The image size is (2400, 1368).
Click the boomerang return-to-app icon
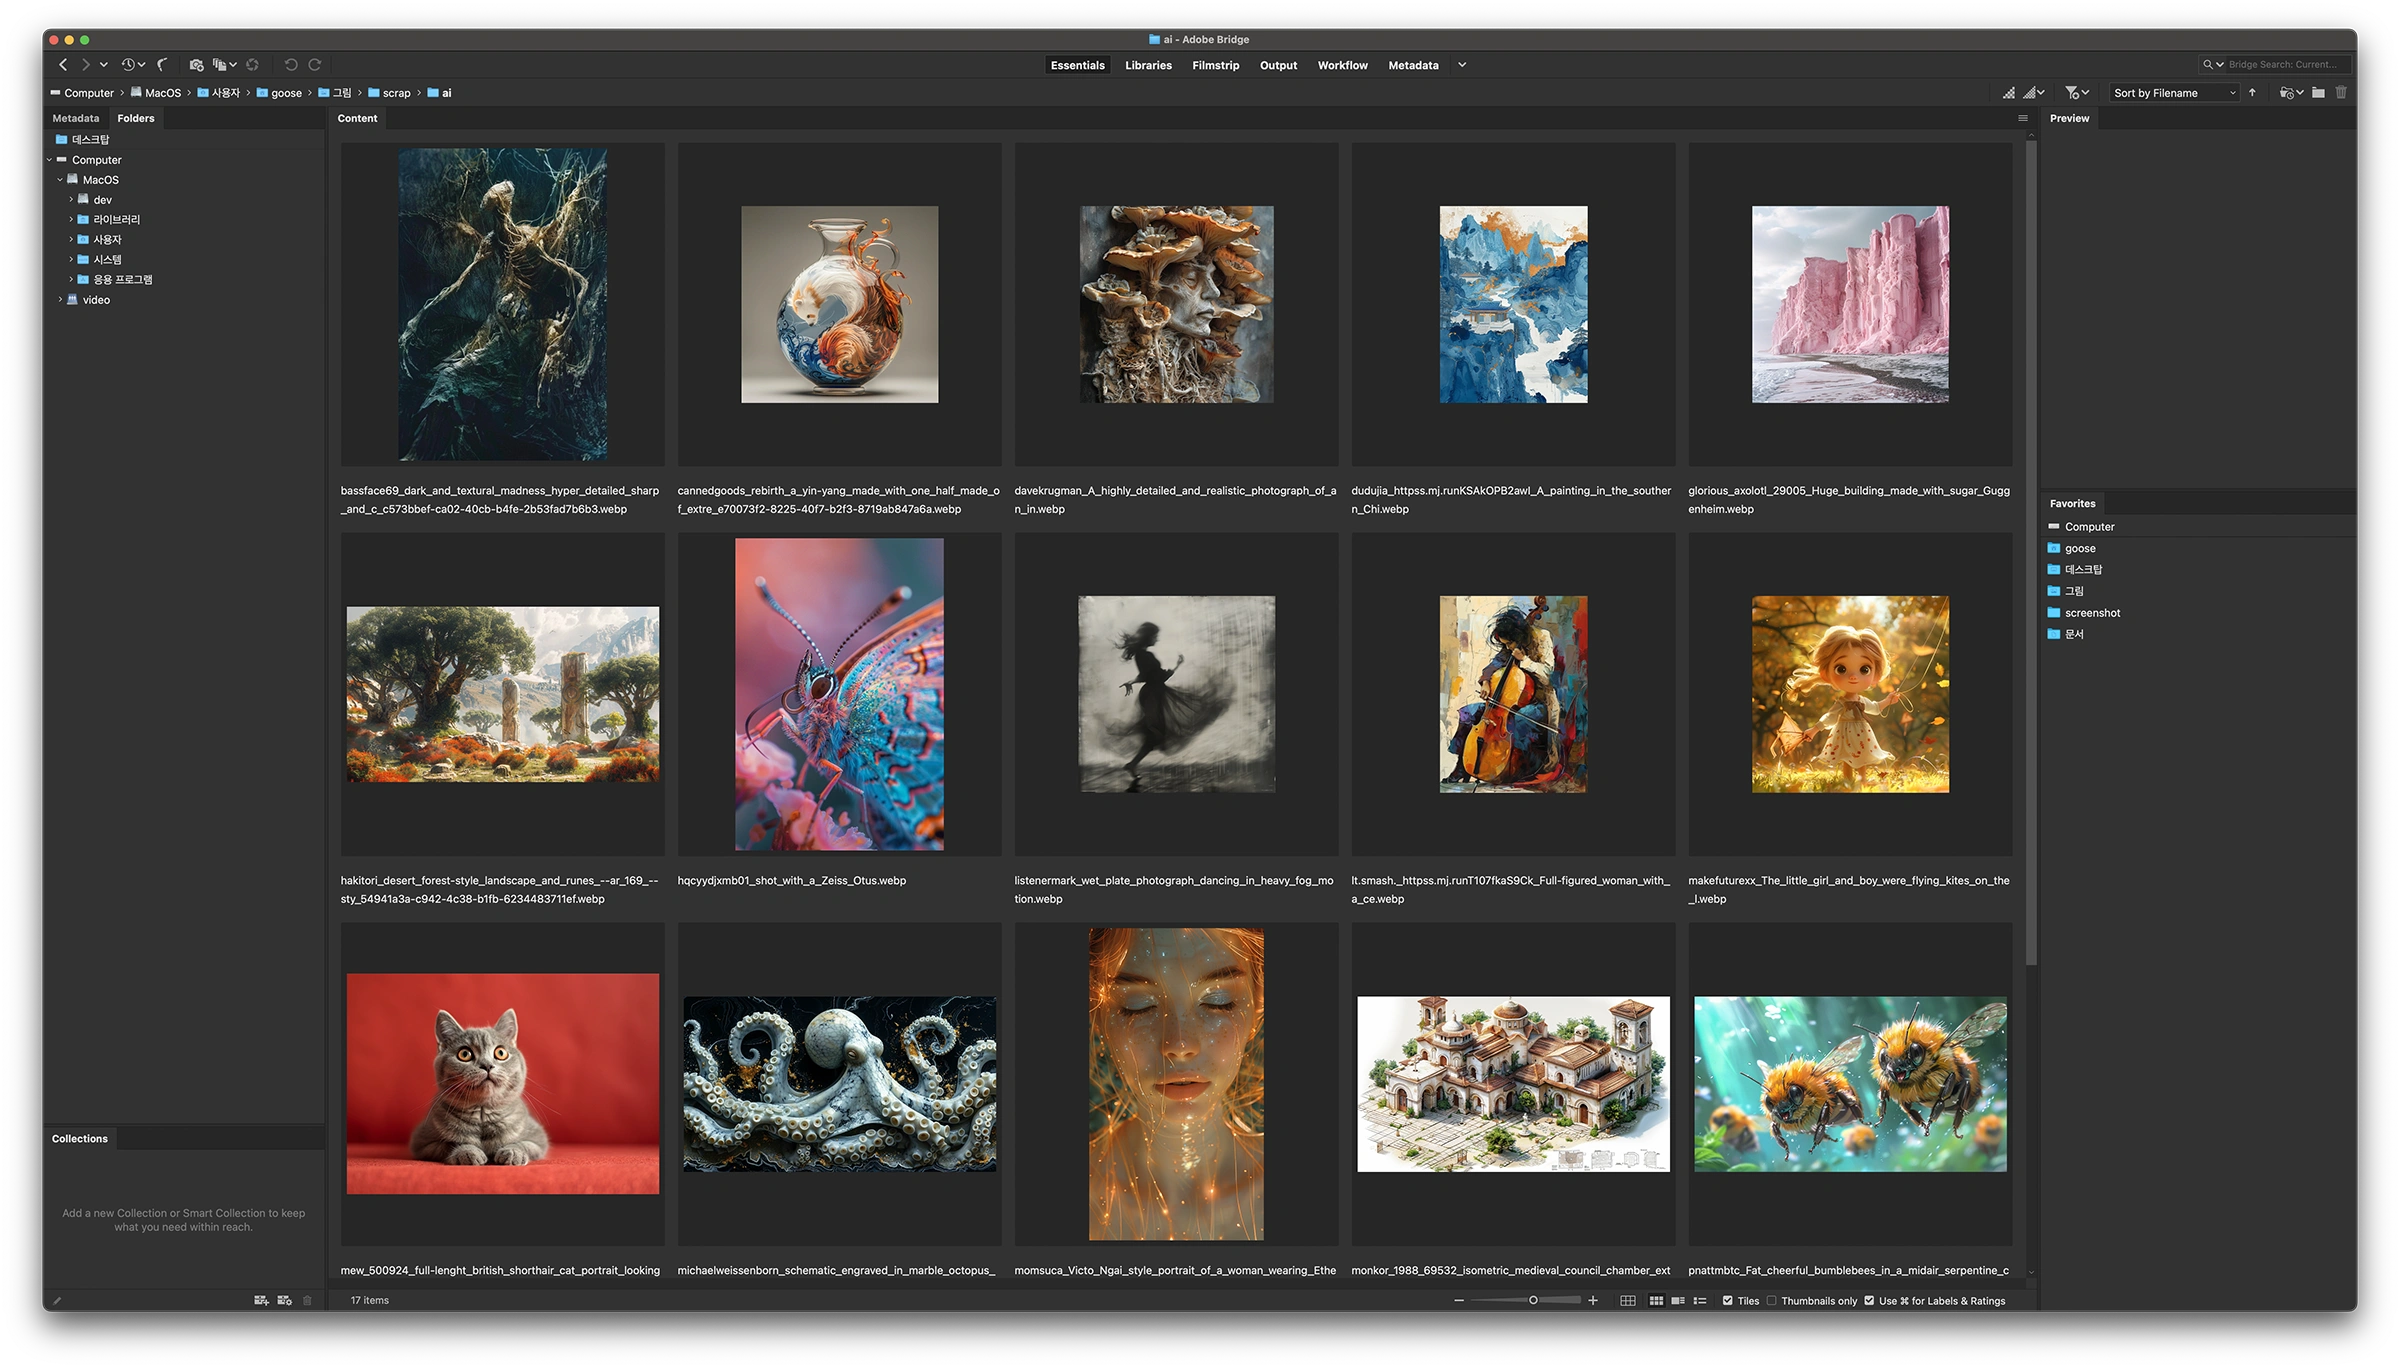pyautogui.click(x=162, y=65)
